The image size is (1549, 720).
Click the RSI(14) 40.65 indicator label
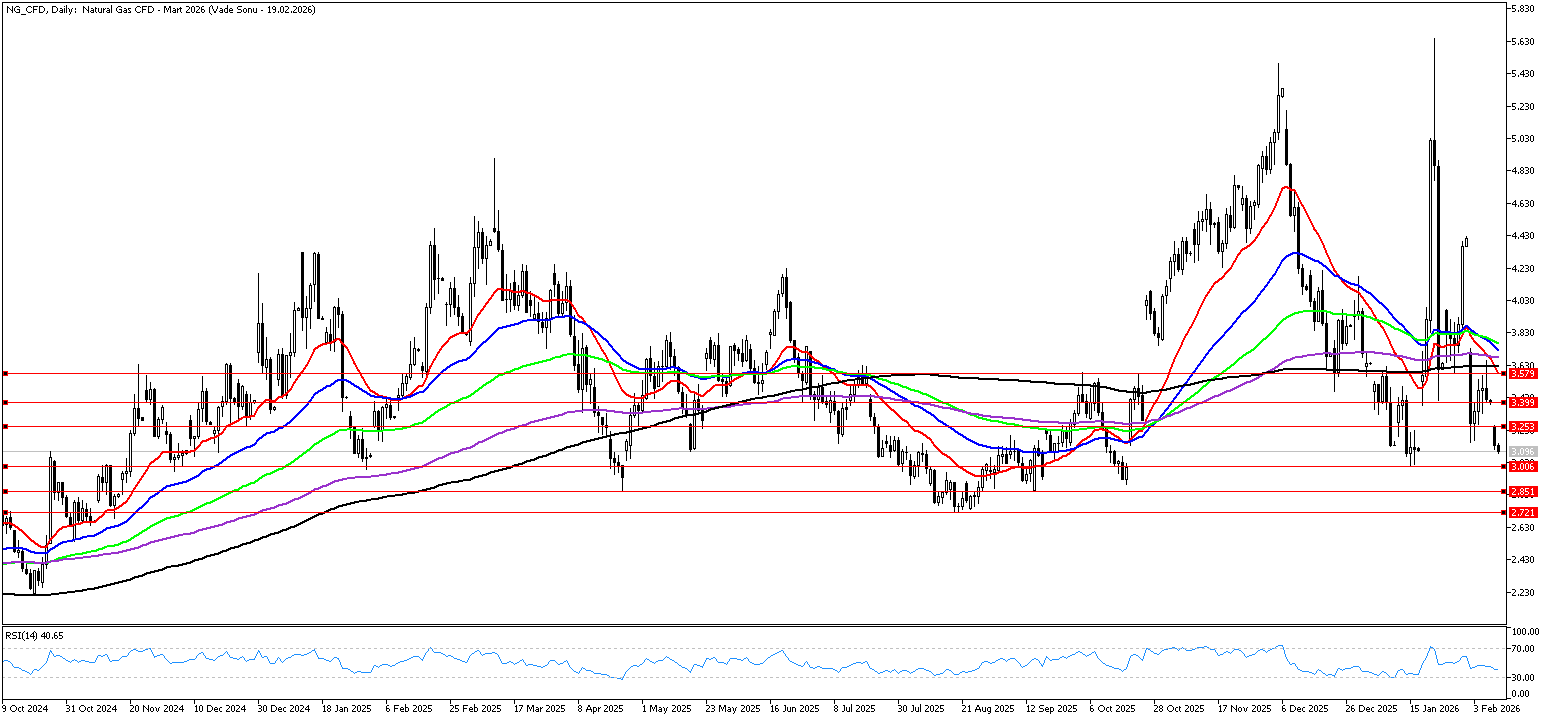click(x=35, y=635)
